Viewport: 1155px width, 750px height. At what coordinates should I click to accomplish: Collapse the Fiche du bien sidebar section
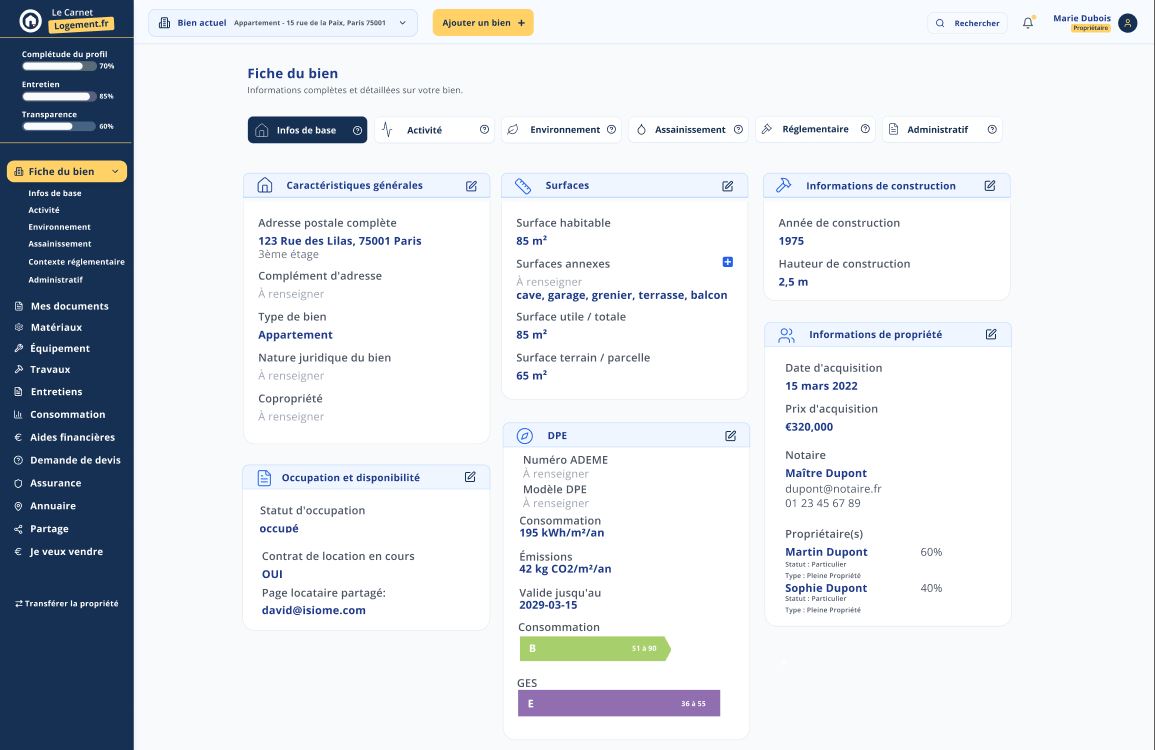[x=115, y=172]
